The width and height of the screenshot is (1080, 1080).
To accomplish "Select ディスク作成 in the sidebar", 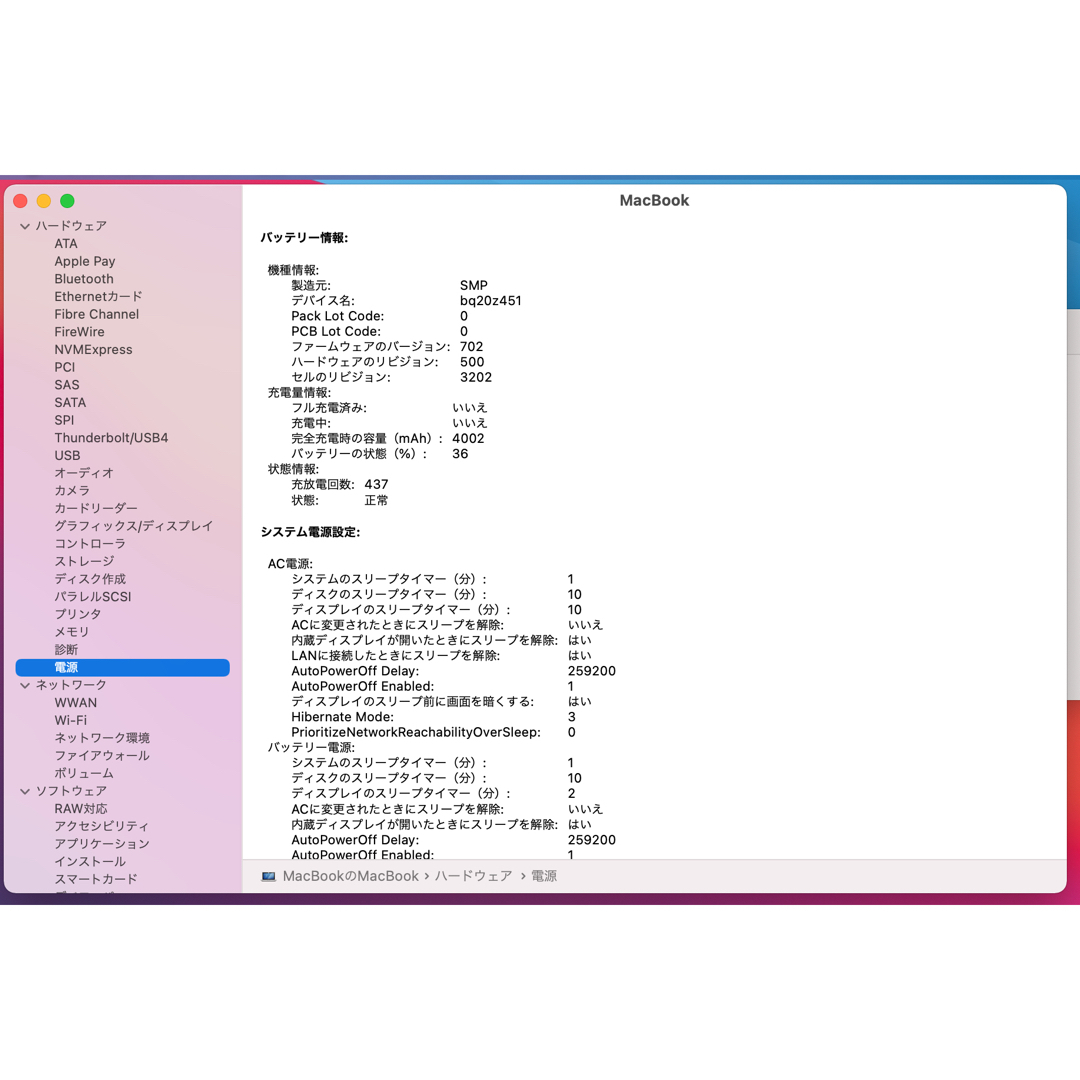I will [x=90, y=579].
